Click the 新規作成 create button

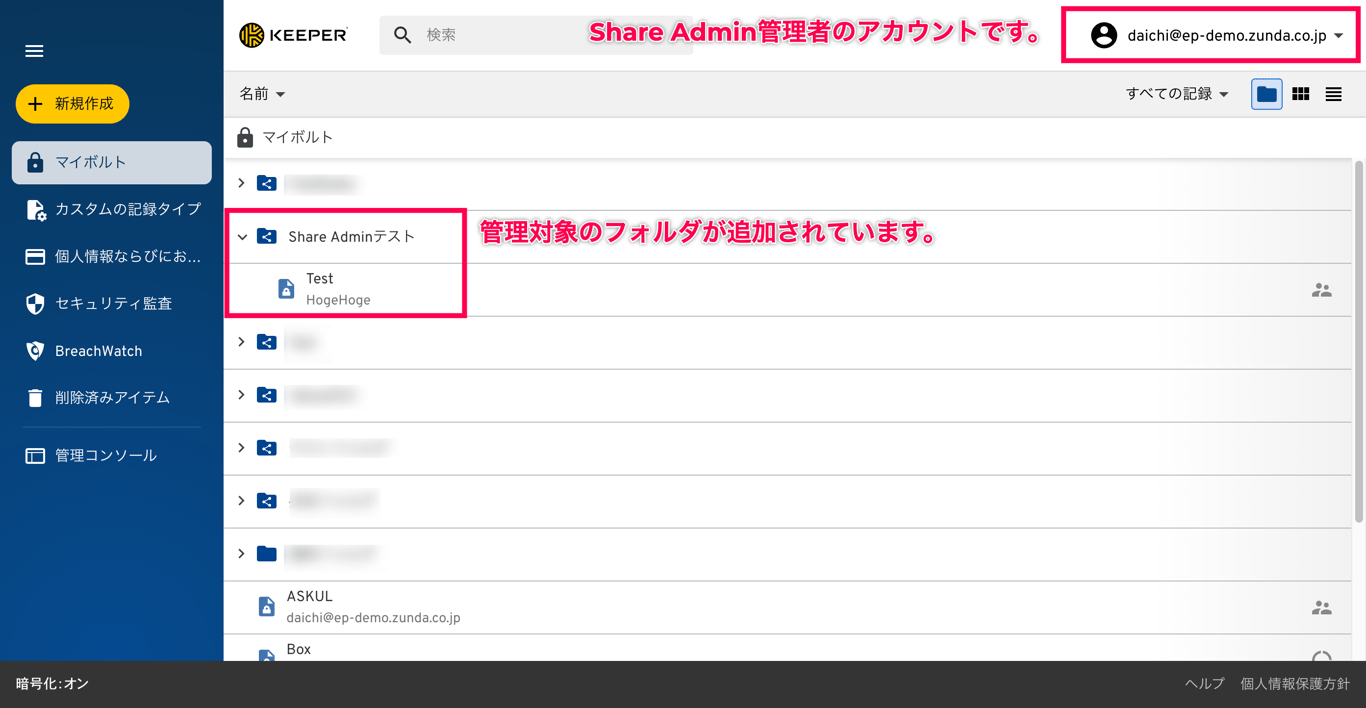[x=72, y=103]
